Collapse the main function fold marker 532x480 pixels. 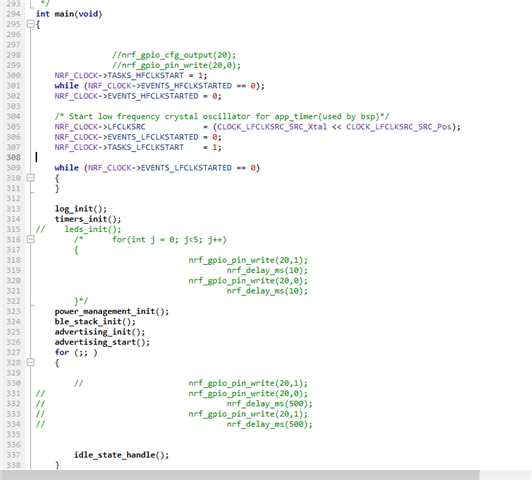pos(31,24)
